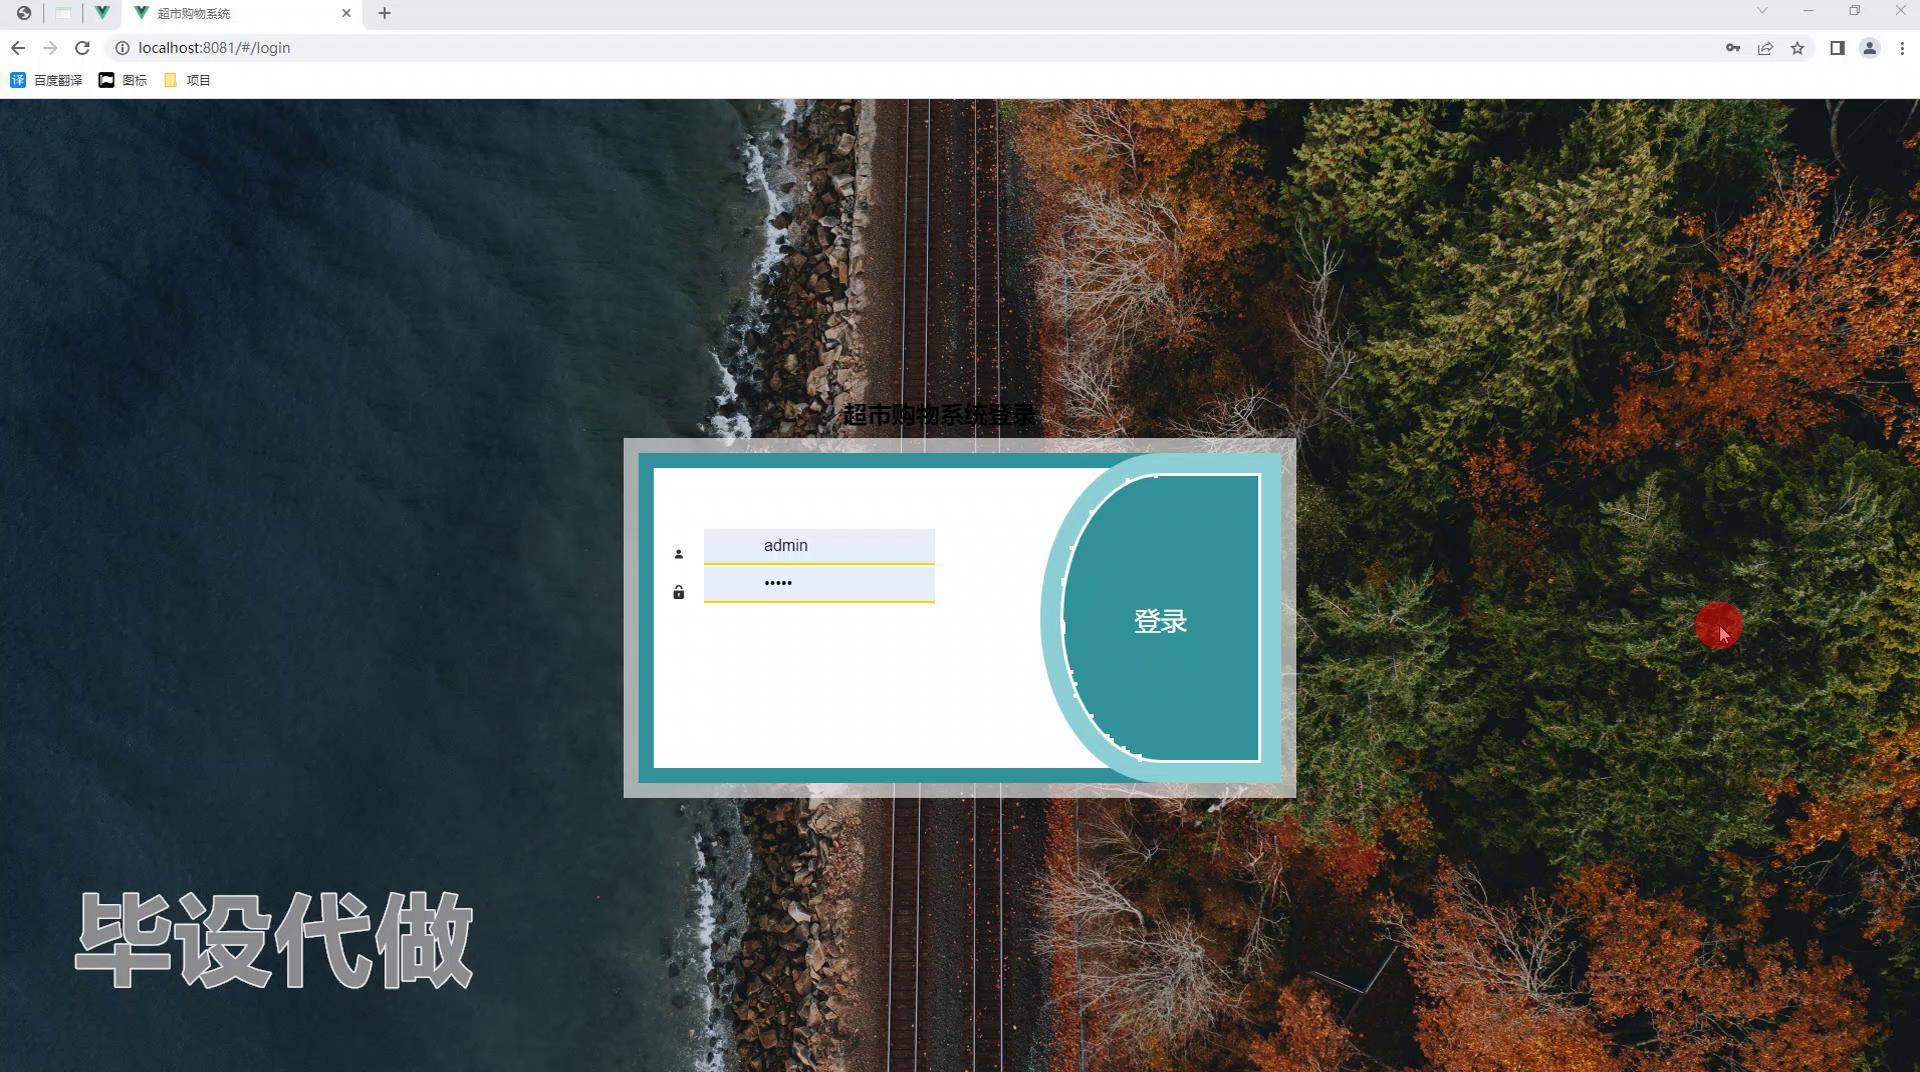Click the user icon beside username
1920x1072 pixels.
(678, 554)
